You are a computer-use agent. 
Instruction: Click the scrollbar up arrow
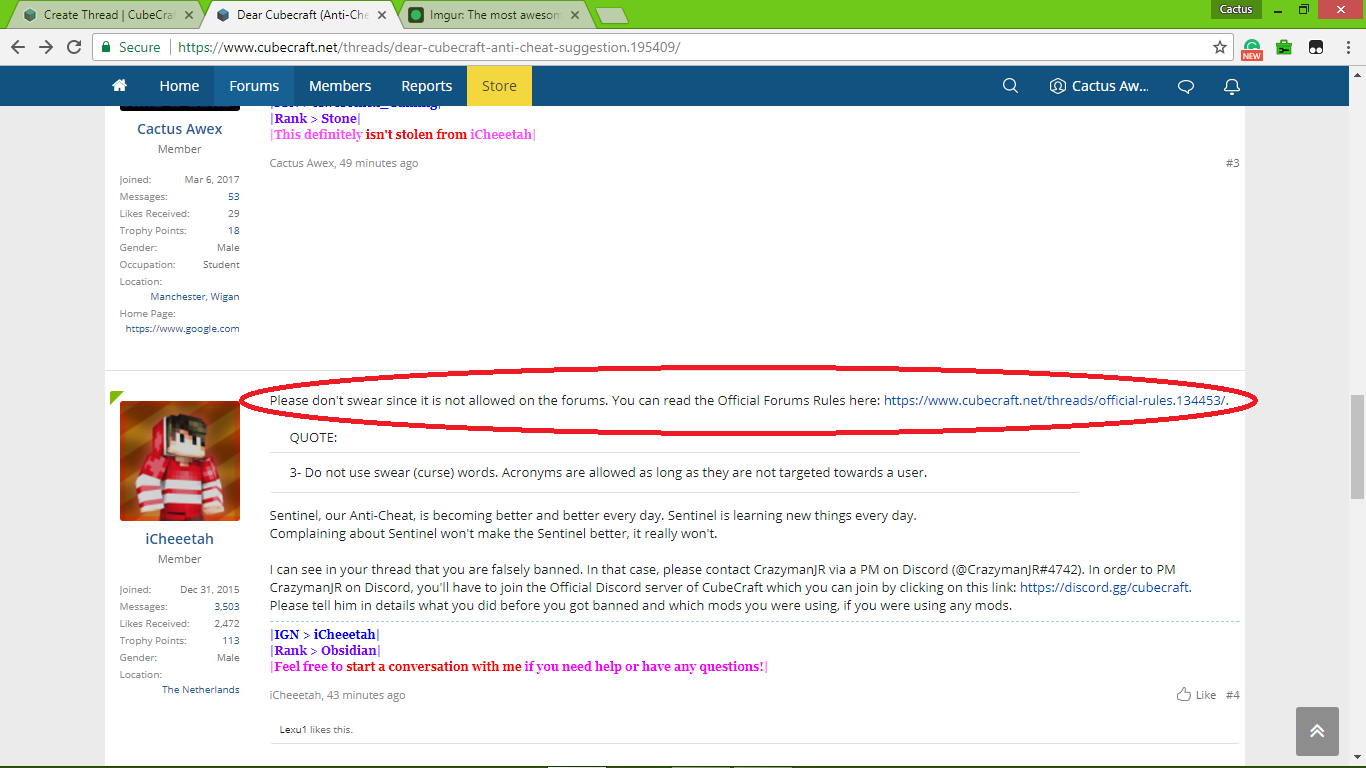(x=1357, y=74)
